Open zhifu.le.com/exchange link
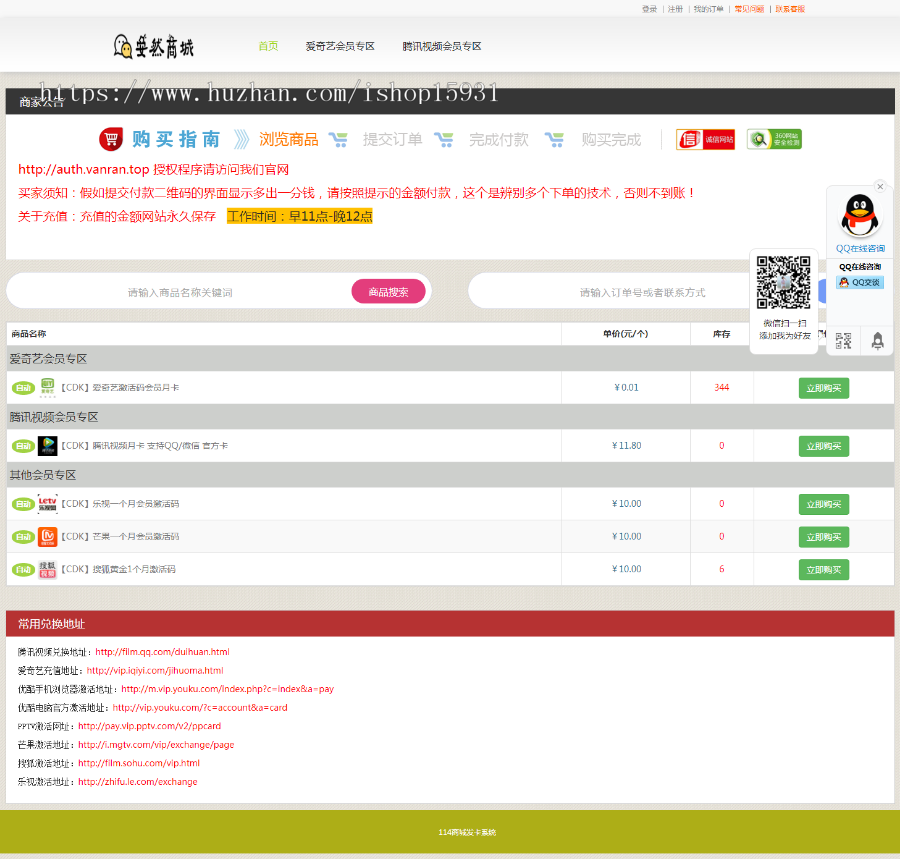 tap(138, 782)
